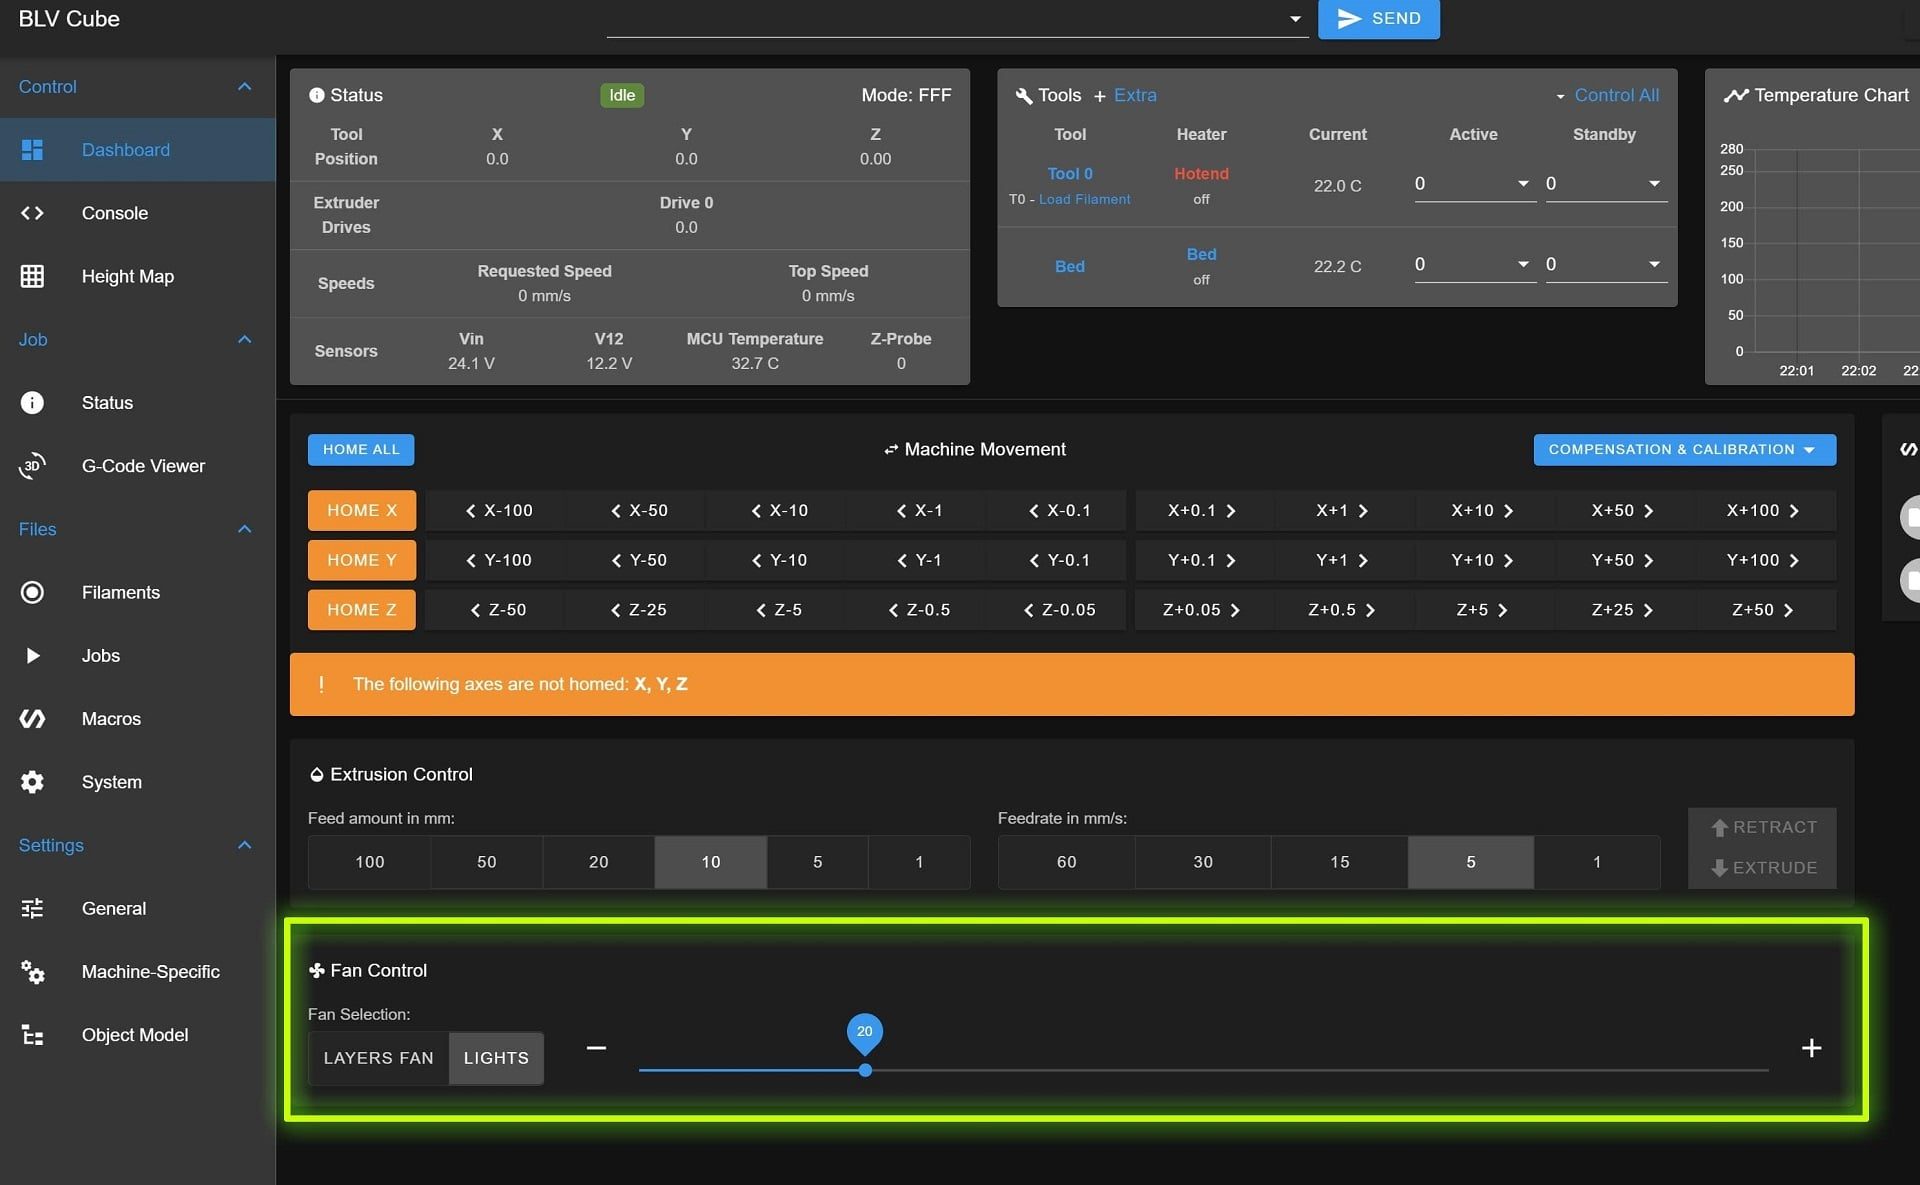The width and height of the screenshot is (1920, 1185).
Task: Click the Console code-brackets icon
Action: tap(32, 213)
